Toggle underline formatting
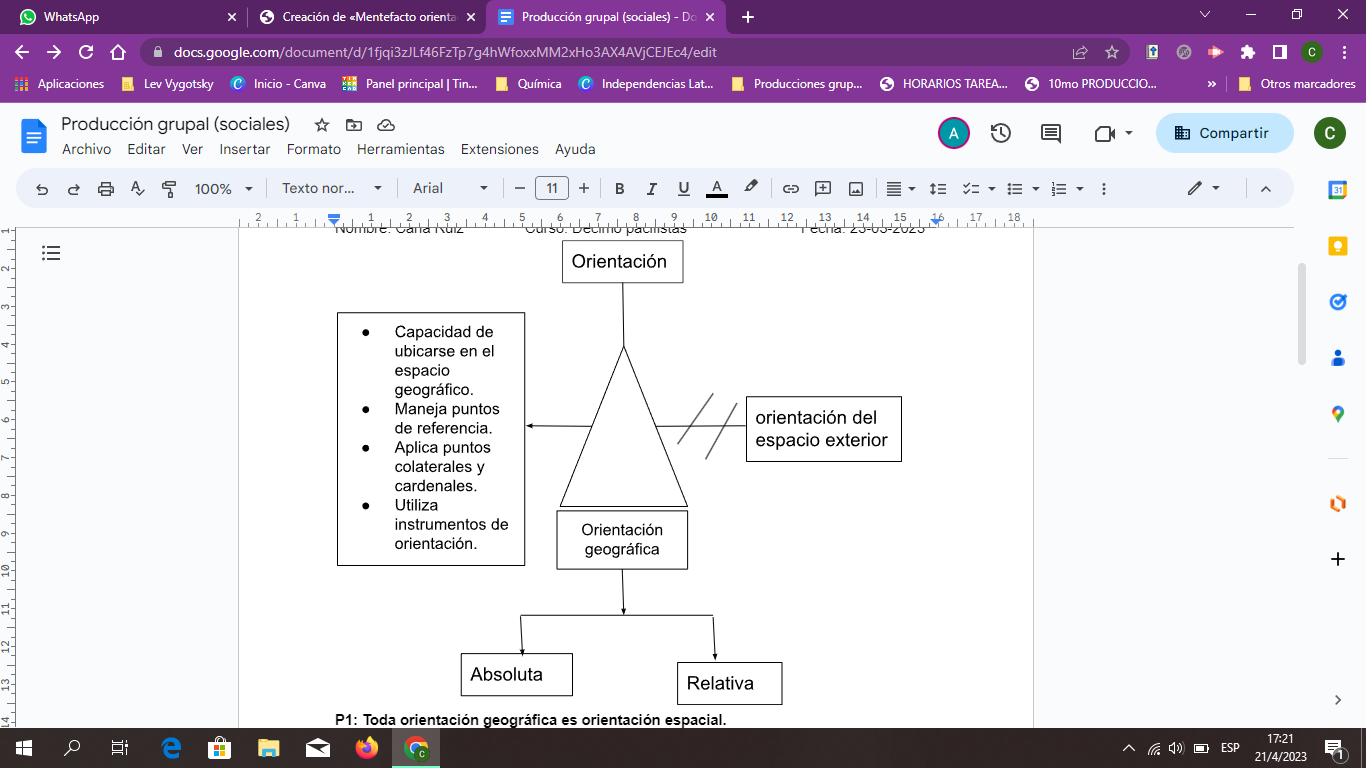This screenshot has height=768, width=1366. [x=684, y=189]
